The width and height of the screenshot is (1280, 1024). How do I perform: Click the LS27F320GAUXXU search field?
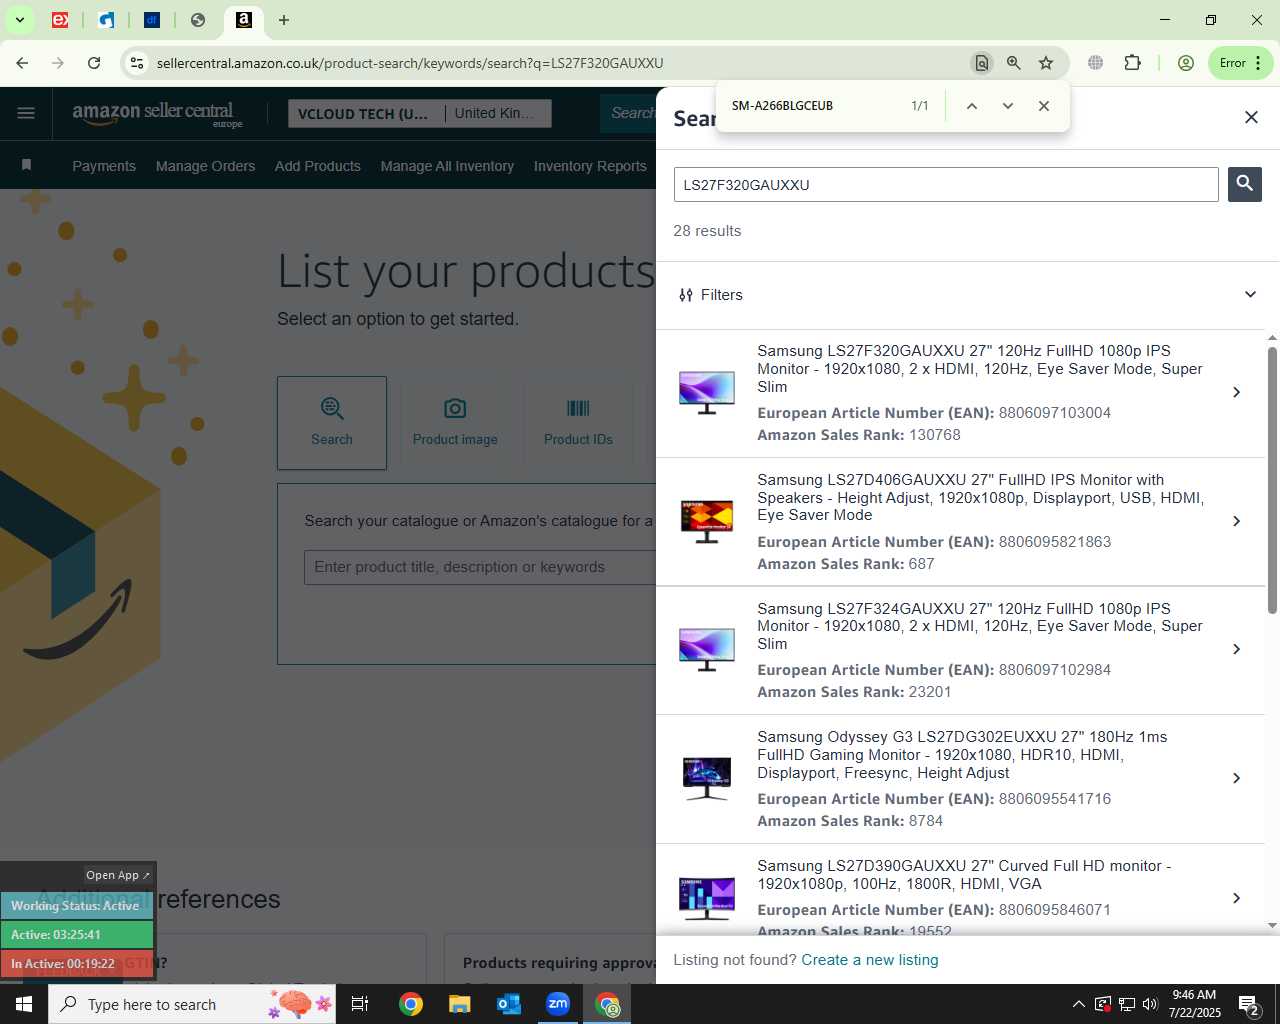946,185
